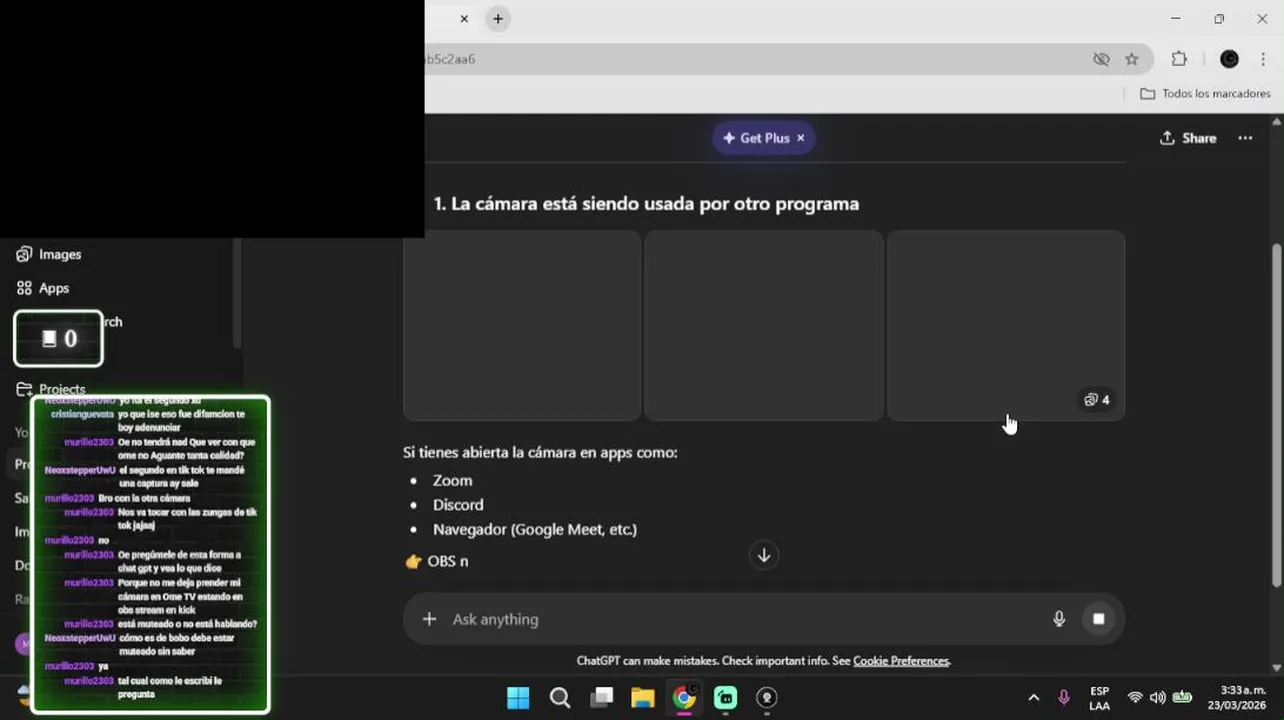Switch the ESP LAA input language

coord(1099,698)
